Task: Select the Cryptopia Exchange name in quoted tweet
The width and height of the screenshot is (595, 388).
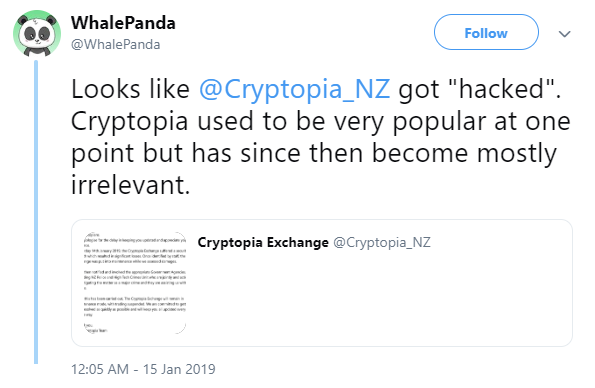Action: coord(263,242)
